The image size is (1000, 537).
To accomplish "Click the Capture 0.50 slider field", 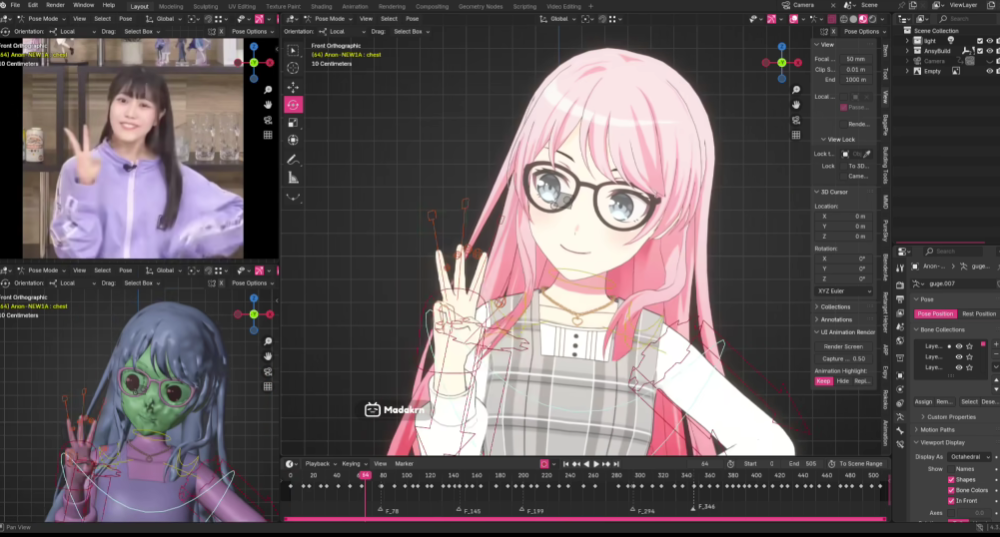I will pos(843,358).
